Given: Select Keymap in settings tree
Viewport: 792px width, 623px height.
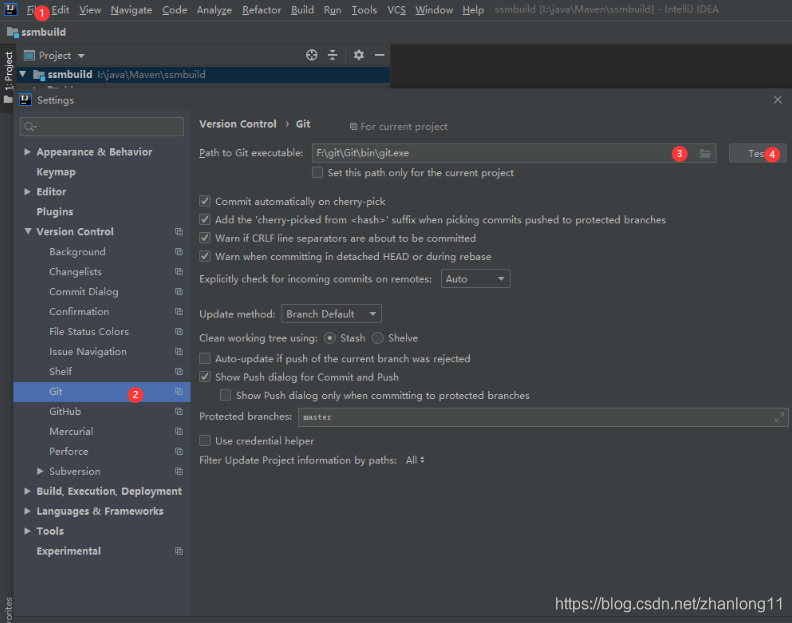Looking at the screenshot, I should pos(56,172).
